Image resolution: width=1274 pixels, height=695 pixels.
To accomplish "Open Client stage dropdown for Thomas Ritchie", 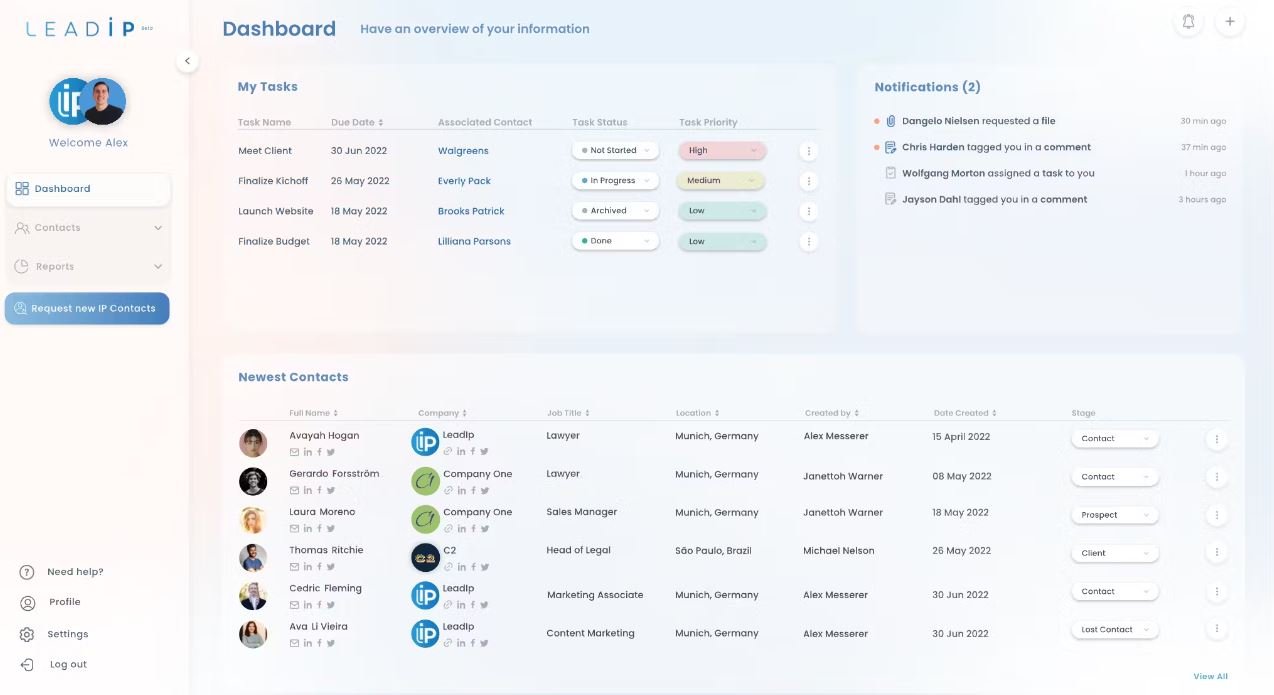I will click(1114, 553).
